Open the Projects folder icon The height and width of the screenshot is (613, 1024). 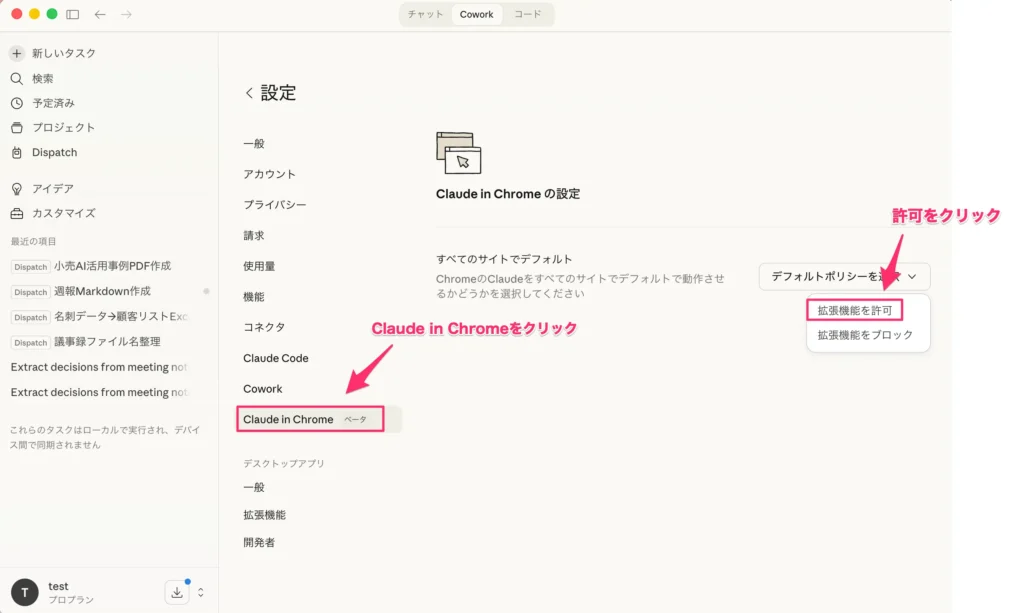coord(17,128)
